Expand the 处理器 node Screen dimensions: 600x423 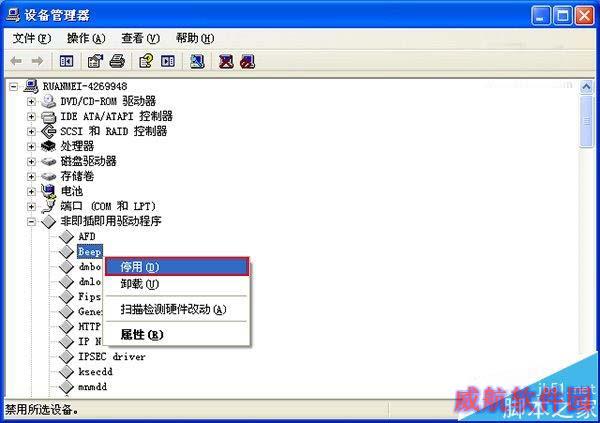point(31,146)
